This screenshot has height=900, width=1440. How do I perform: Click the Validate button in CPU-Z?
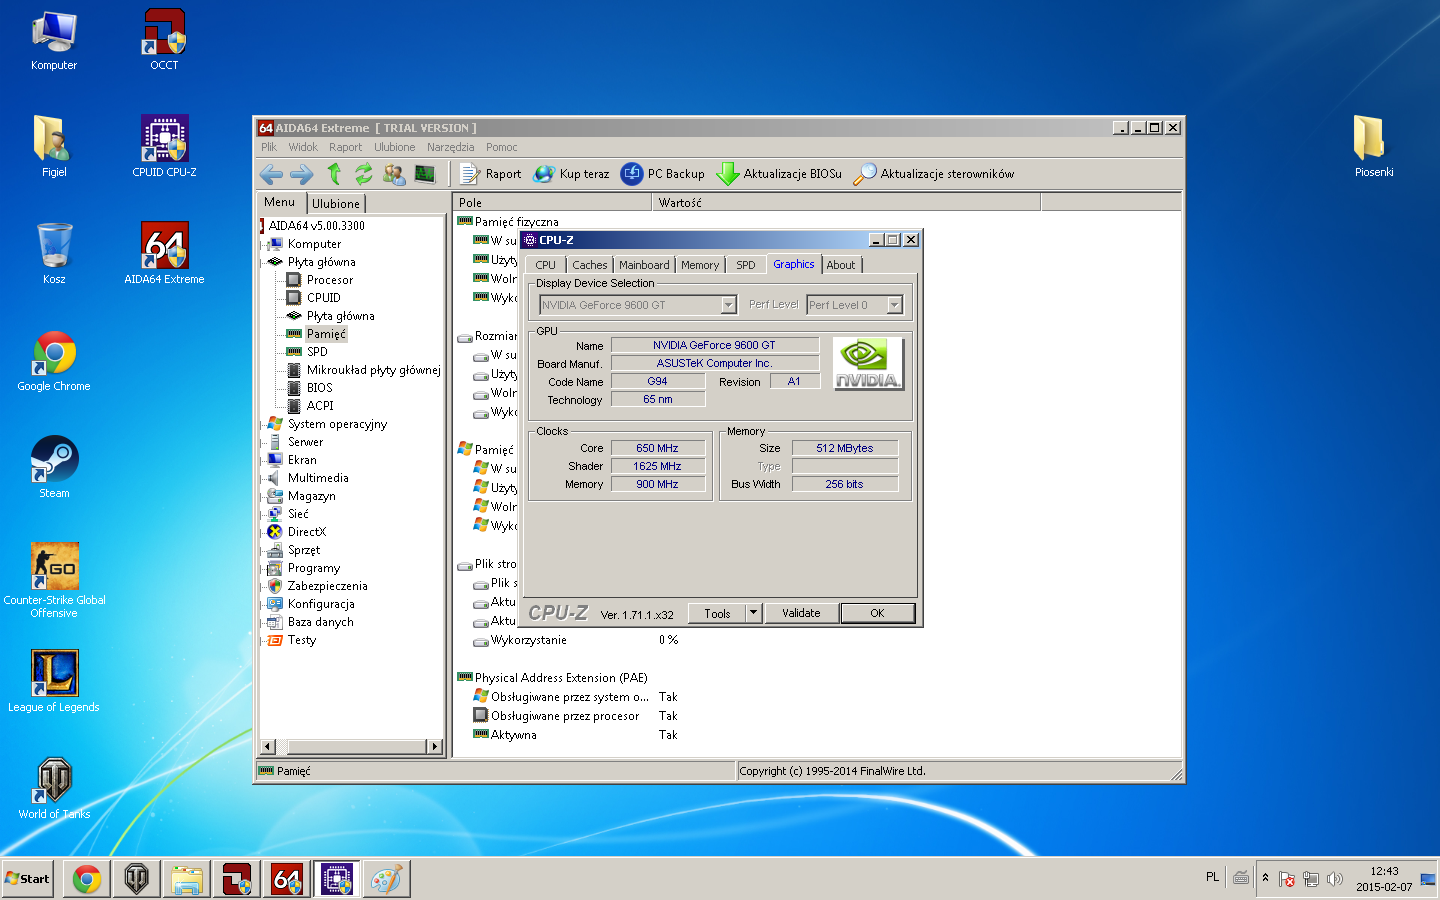(x=801, y=612)
